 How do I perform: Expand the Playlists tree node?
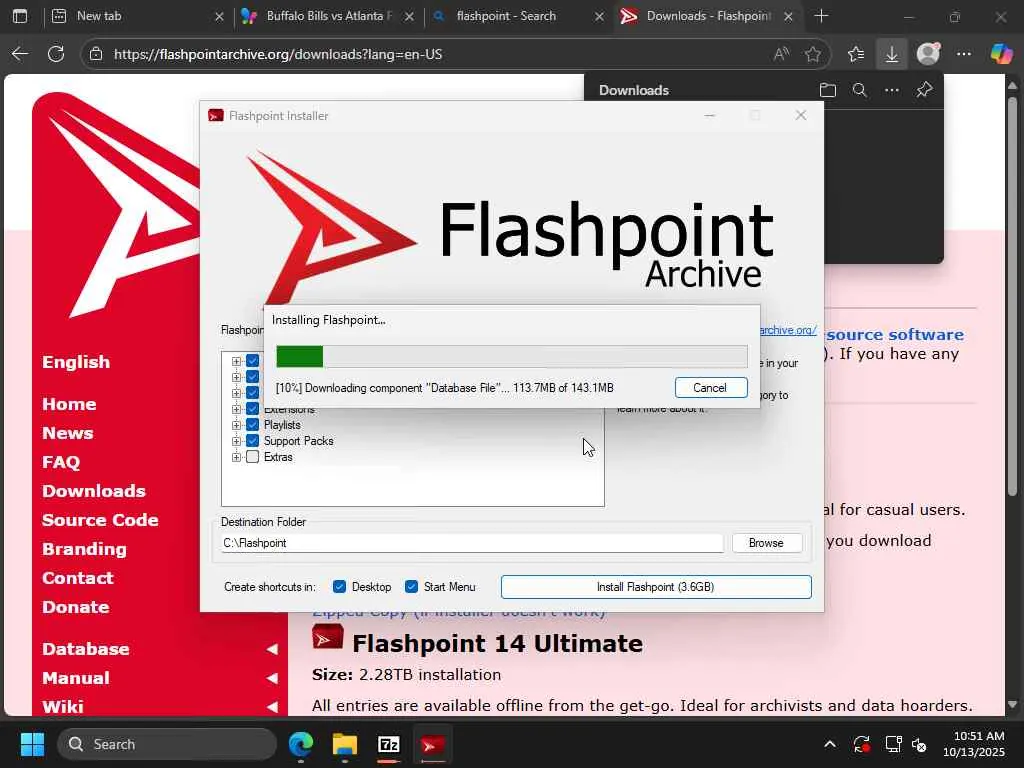(x=236, y=425)
